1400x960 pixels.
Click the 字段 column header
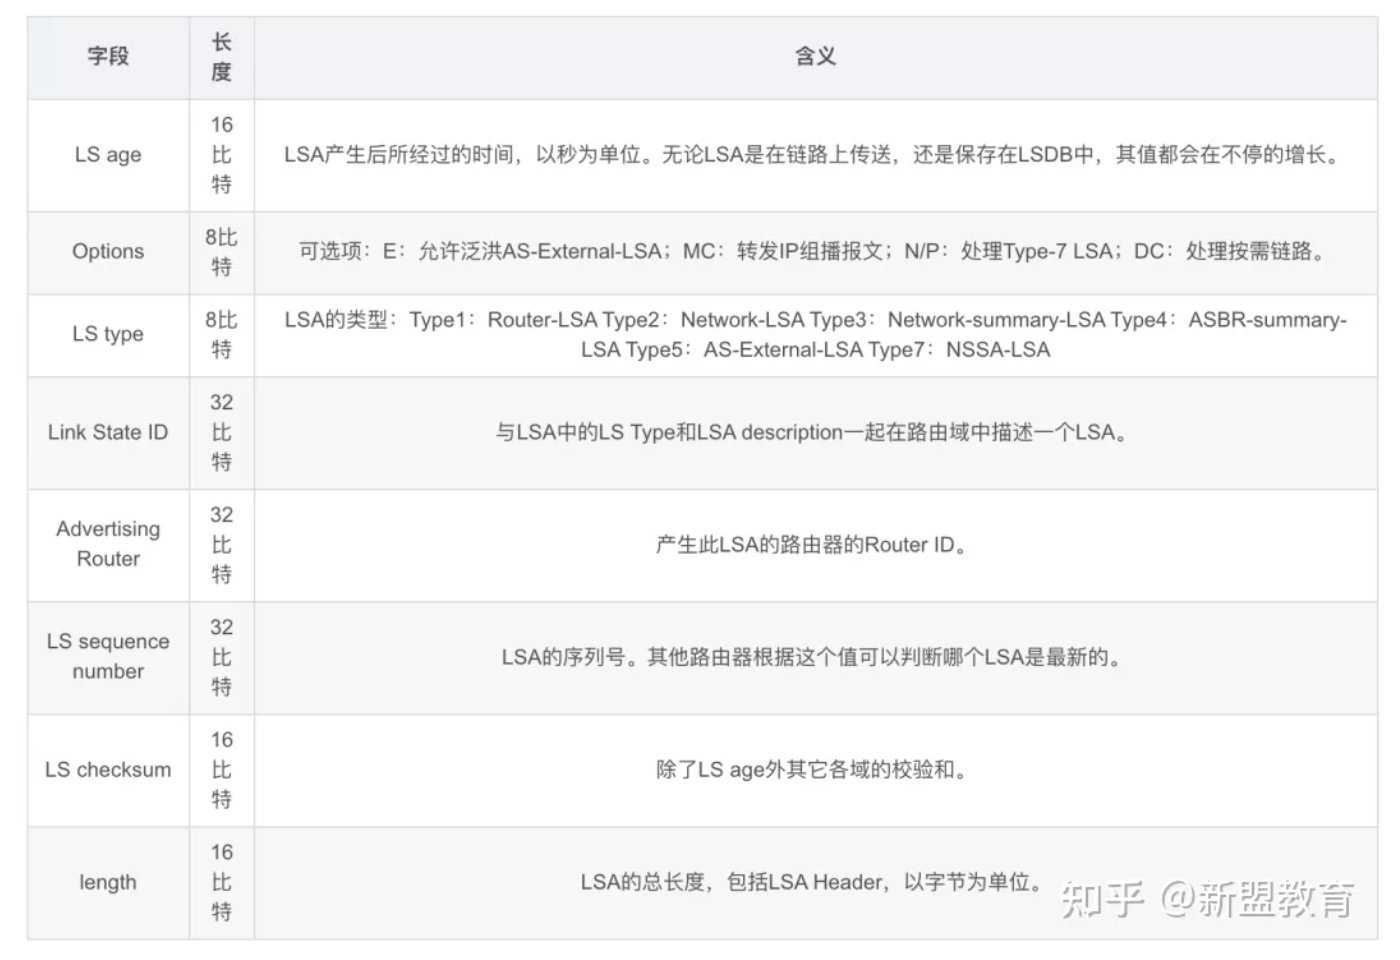[108, 56]
